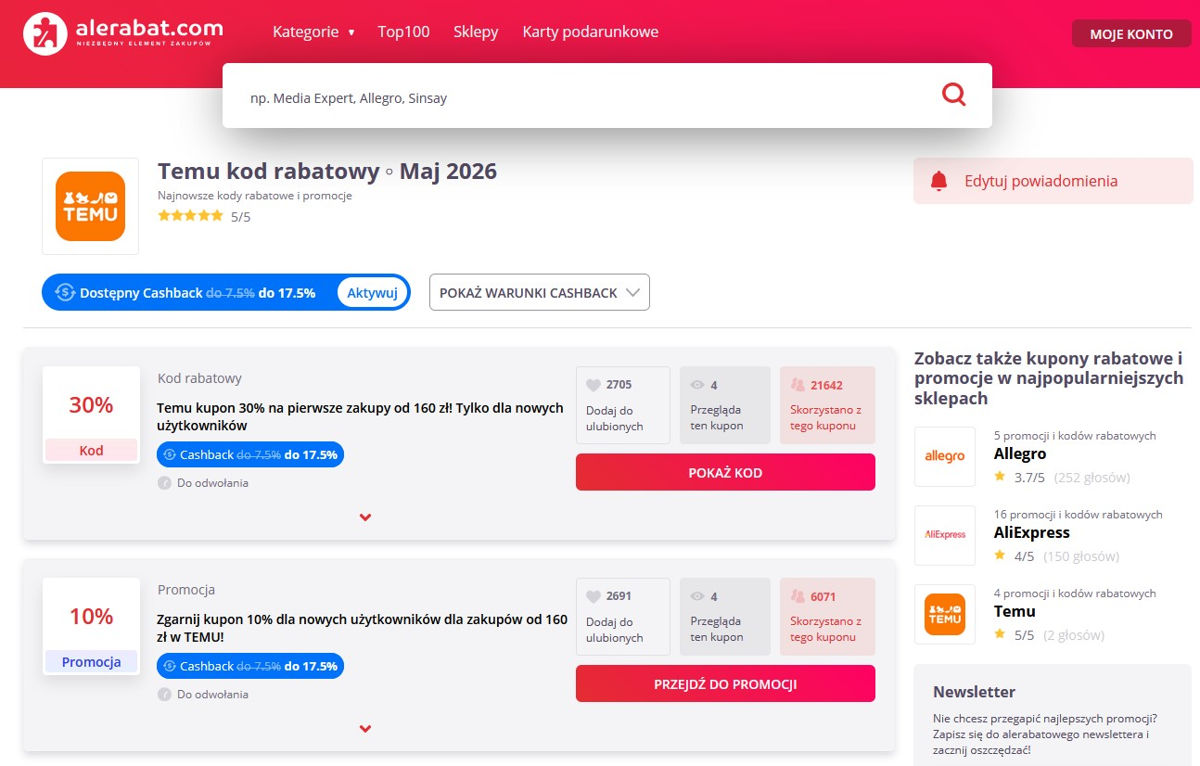Viewport: 1200px width, 766px height.
Task: Expand the 10% promotion details chevron
Action: pos(365,728)
